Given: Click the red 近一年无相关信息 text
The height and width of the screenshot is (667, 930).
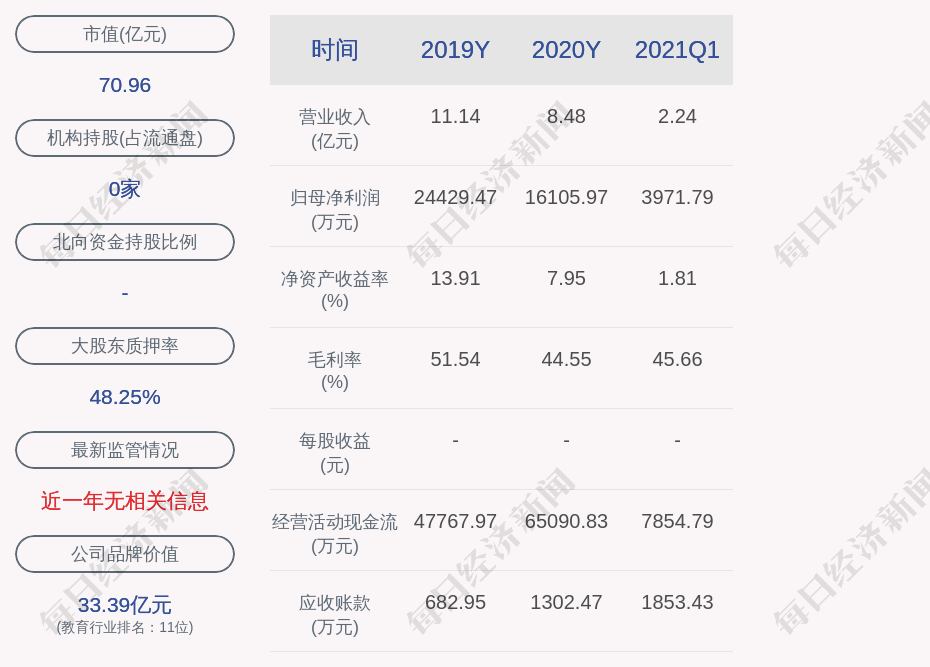Looking at the screenshot, I should point(125,501).
